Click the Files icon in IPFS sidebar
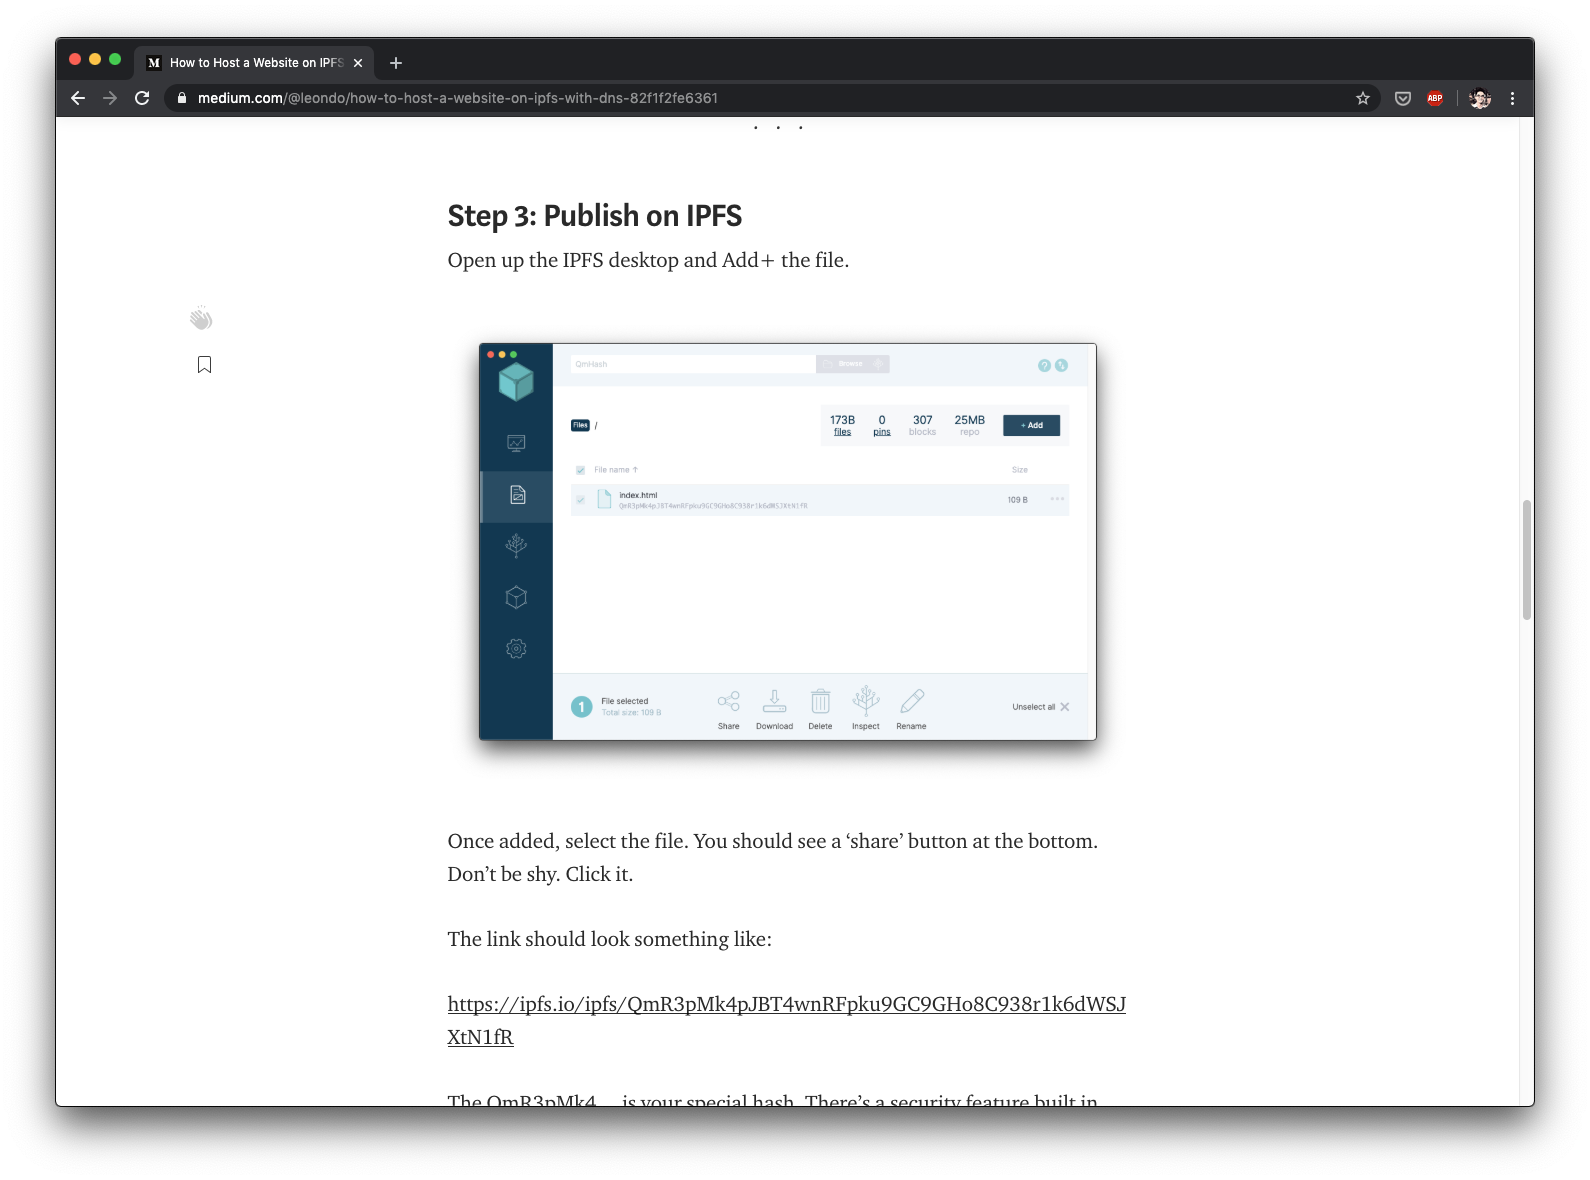The image size is (1590, 1180). (x=517, y=495)
